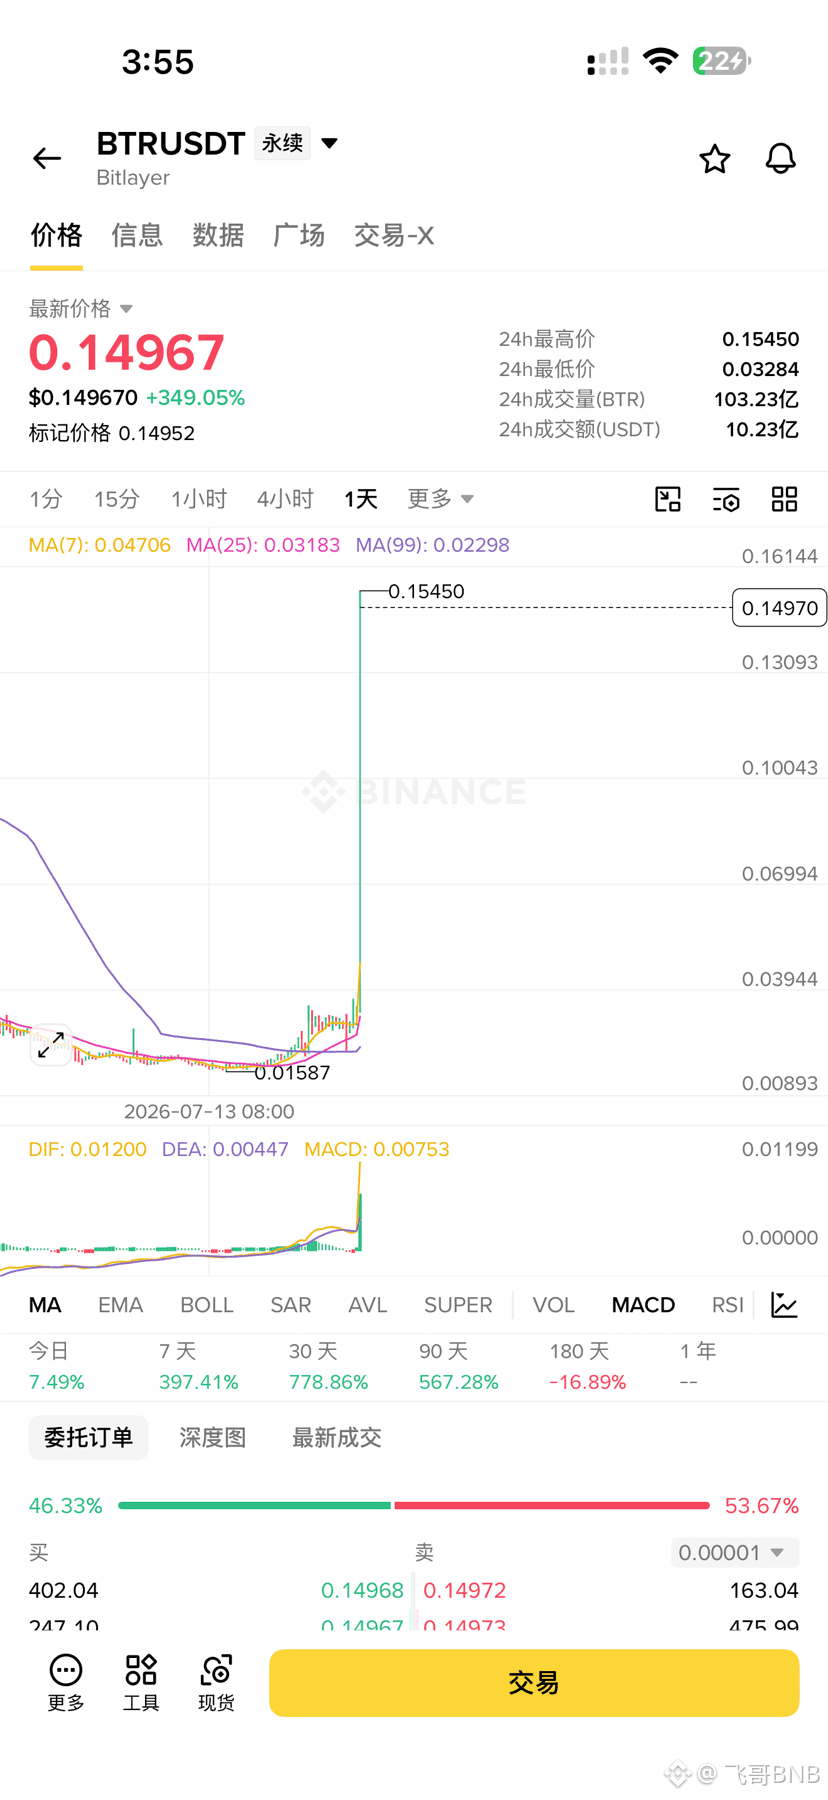Viewport: 828px width, 1800px height.
Task: Toggle RSI sub-indicator
Action: pos(728,1305)
